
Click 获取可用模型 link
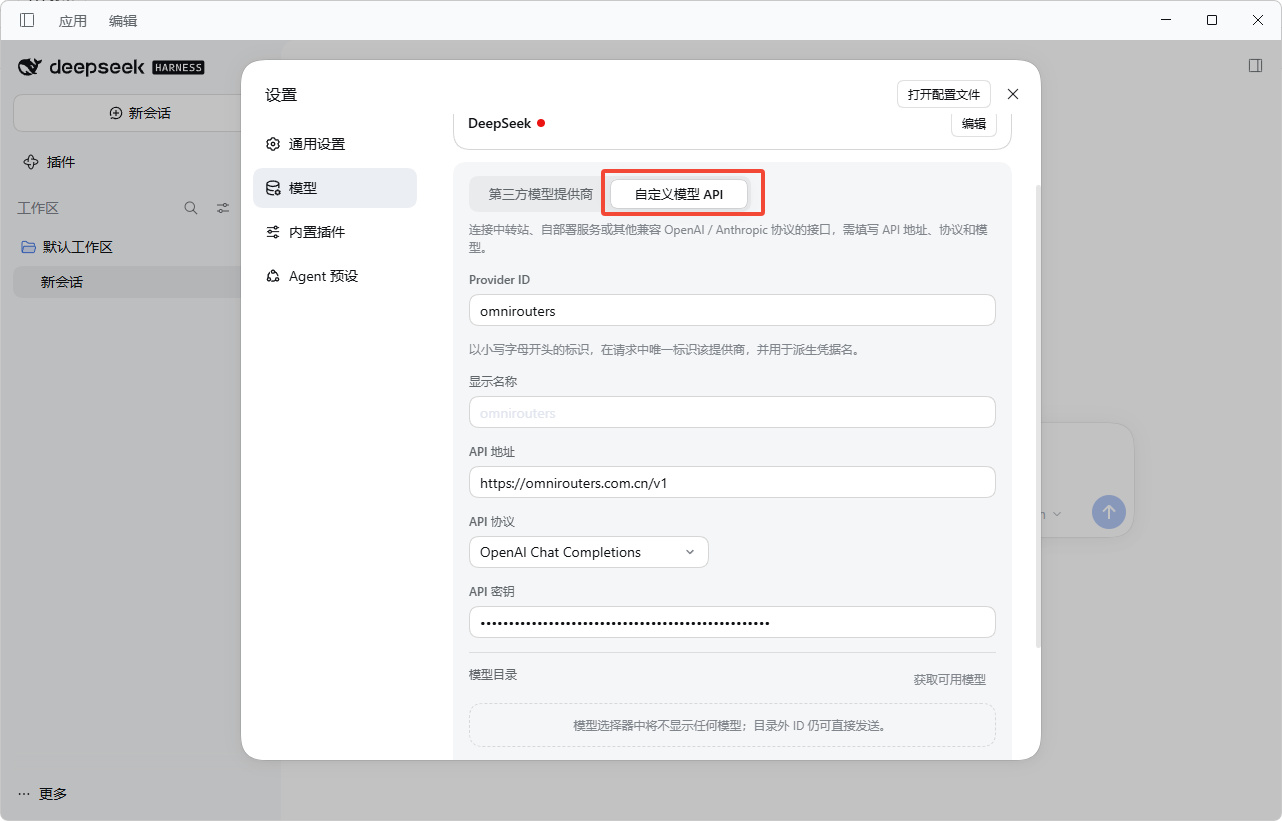tap(950, 679)
